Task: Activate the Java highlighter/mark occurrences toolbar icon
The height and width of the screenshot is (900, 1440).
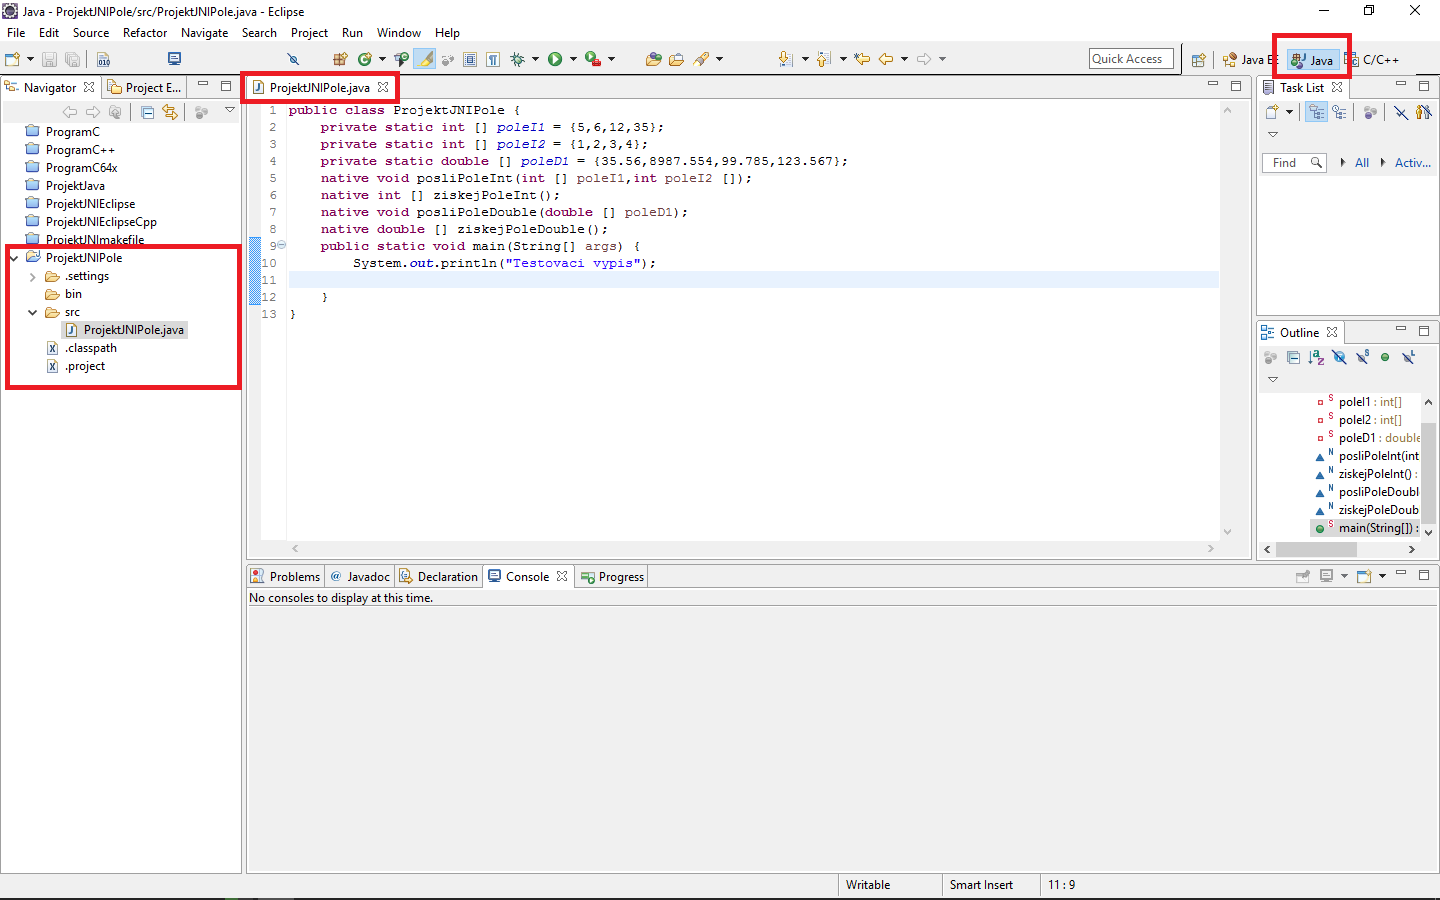Action: [x=424, y=59]
